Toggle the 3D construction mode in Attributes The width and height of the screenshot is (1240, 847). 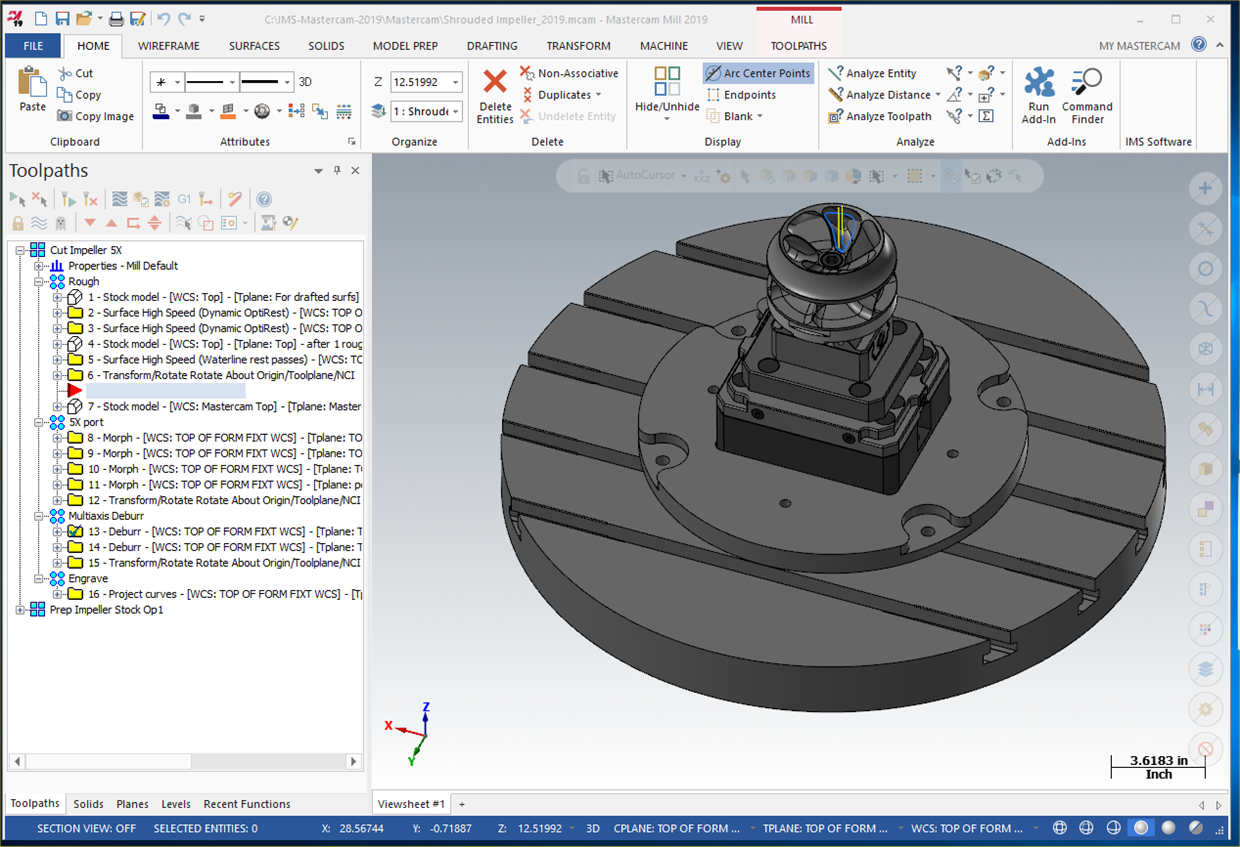click(x=306, y=82)
